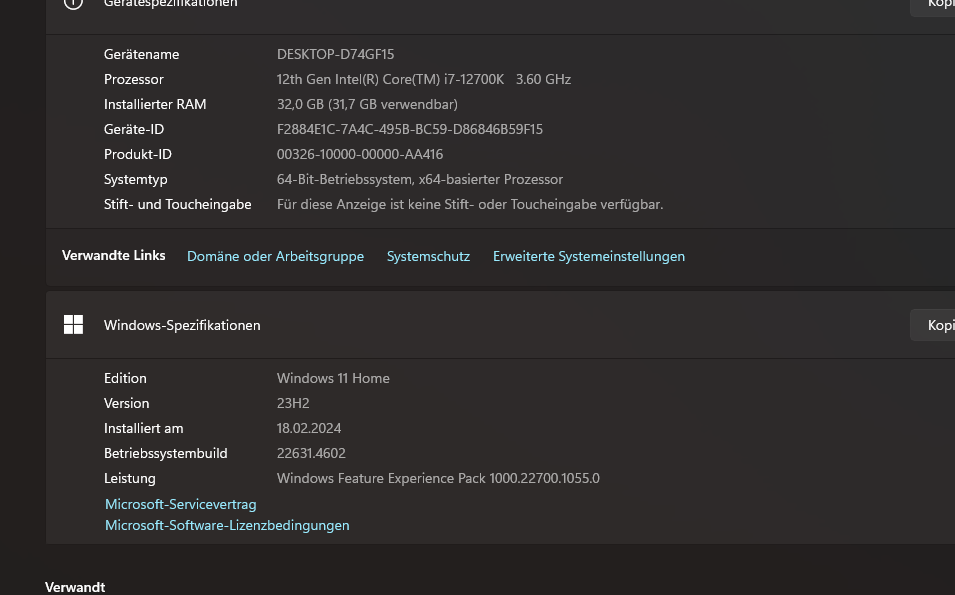The width and height of the screenshot is (955, 595).
Task: Click the Leistung label
Action: [x=130, y=478]
